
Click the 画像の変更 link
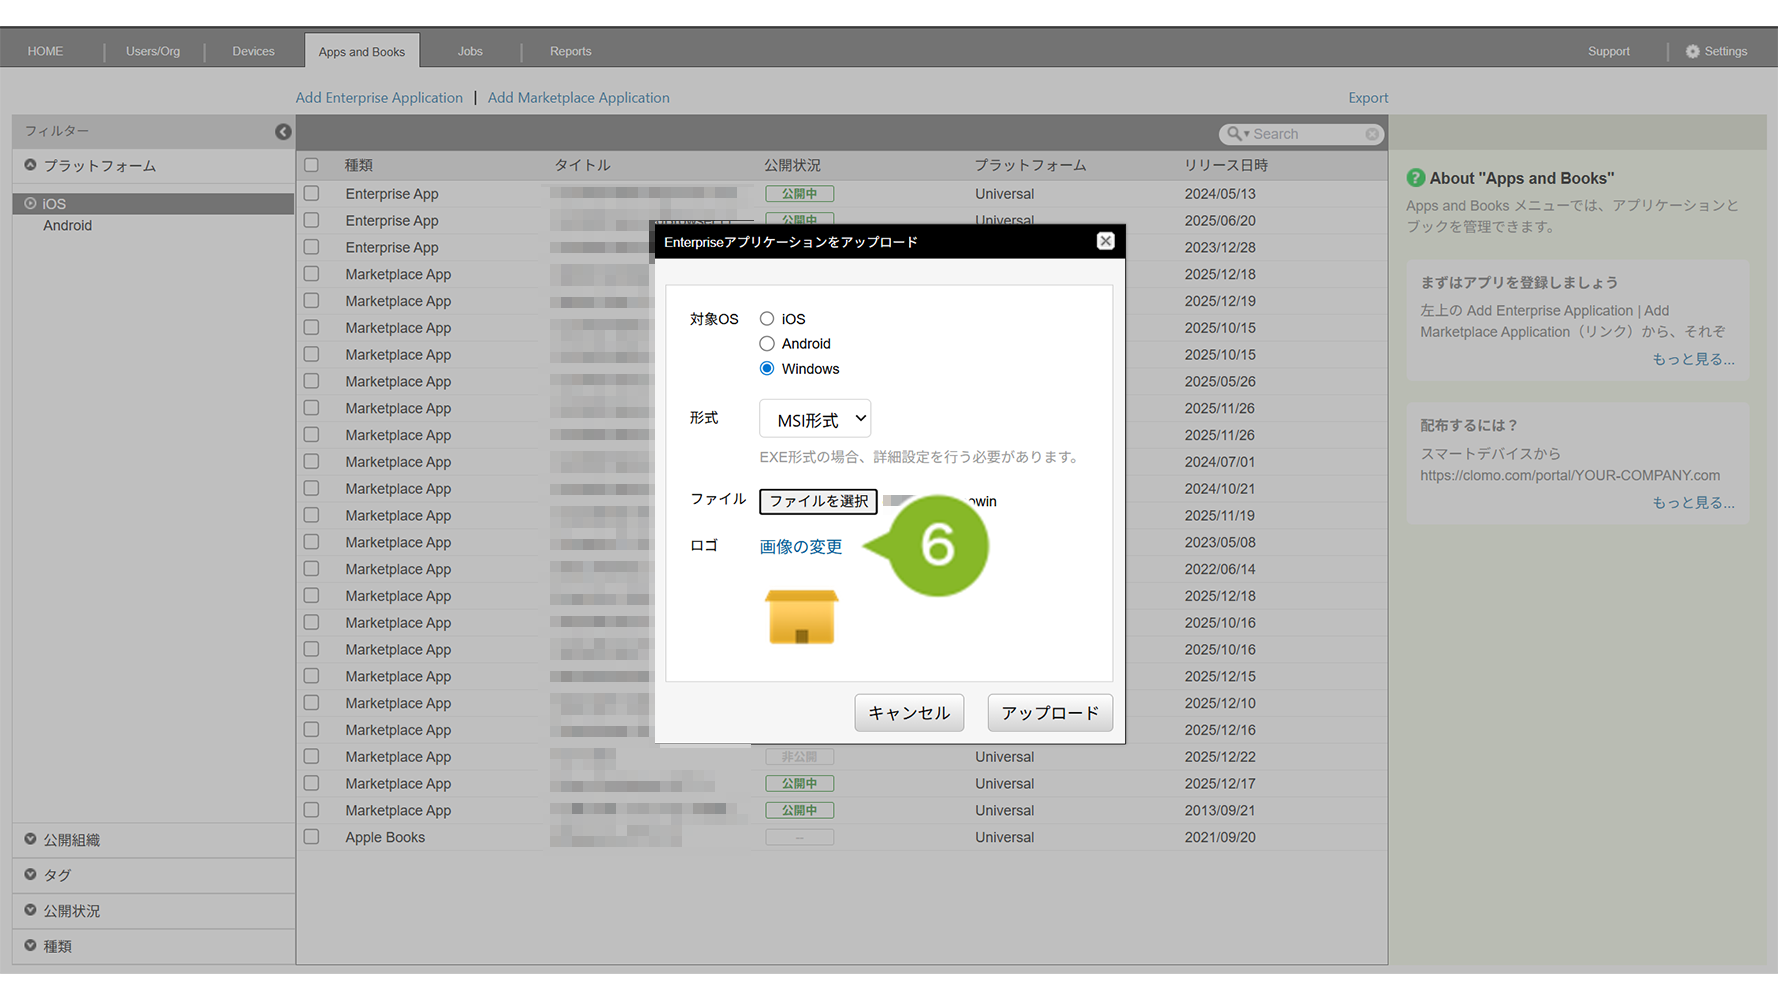(800, 547)
